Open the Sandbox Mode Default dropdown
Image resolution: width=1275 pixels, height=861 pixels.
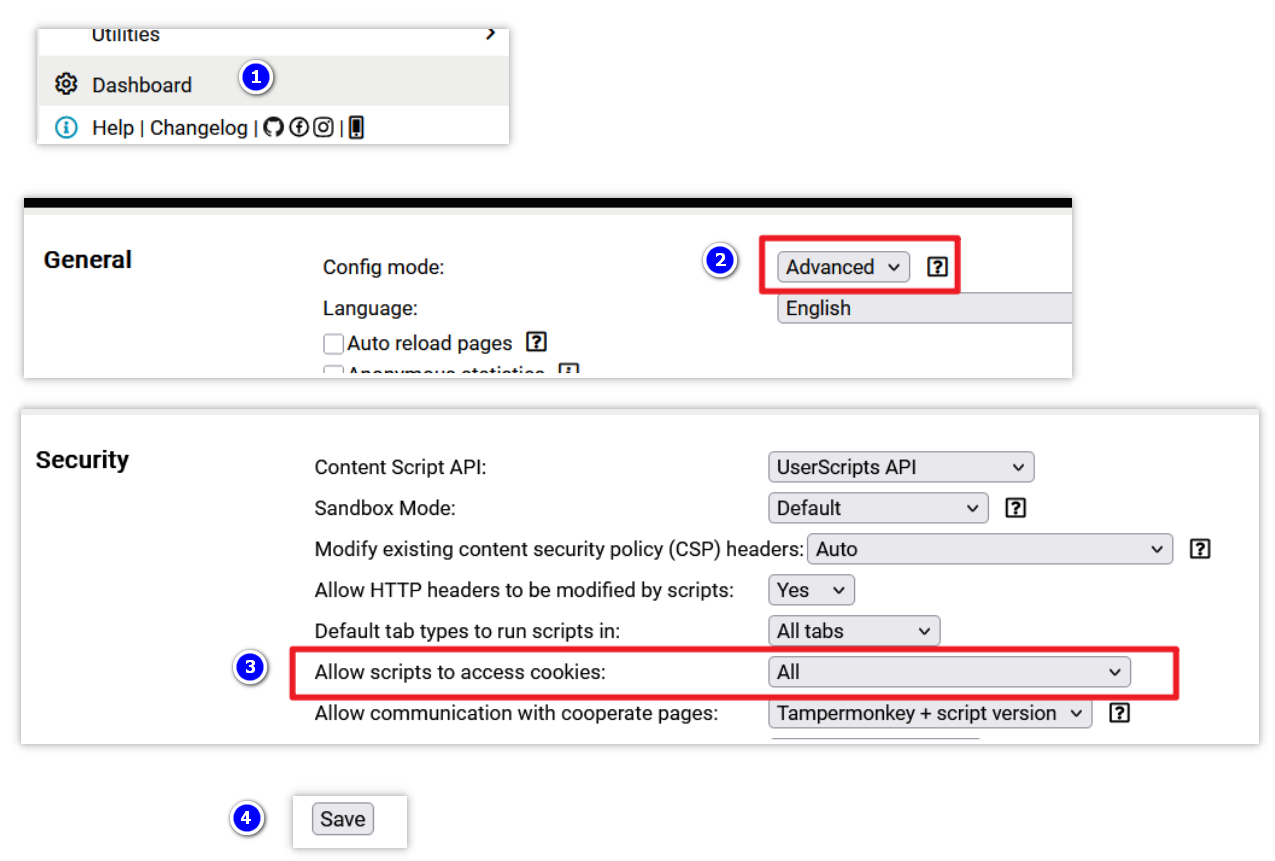coord(879,508)
